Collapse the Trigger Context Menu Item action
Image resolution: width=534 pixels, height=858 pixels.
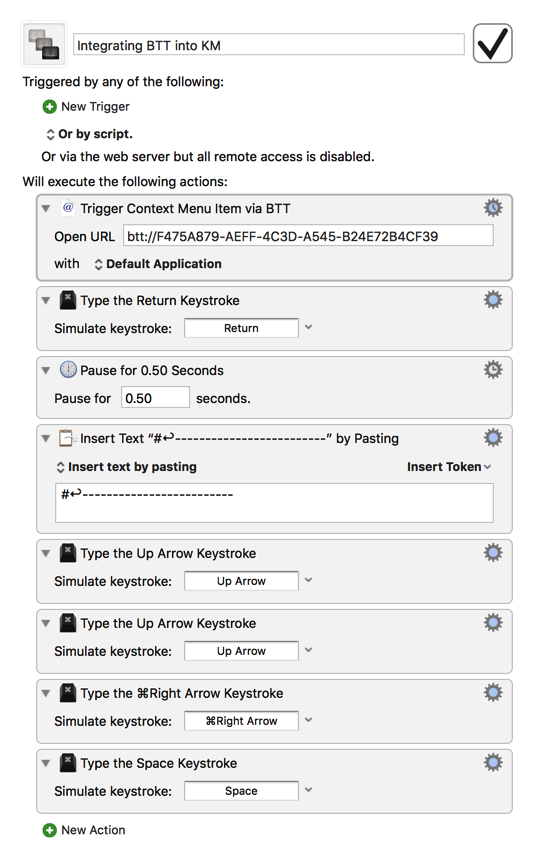tap(46, 208)
